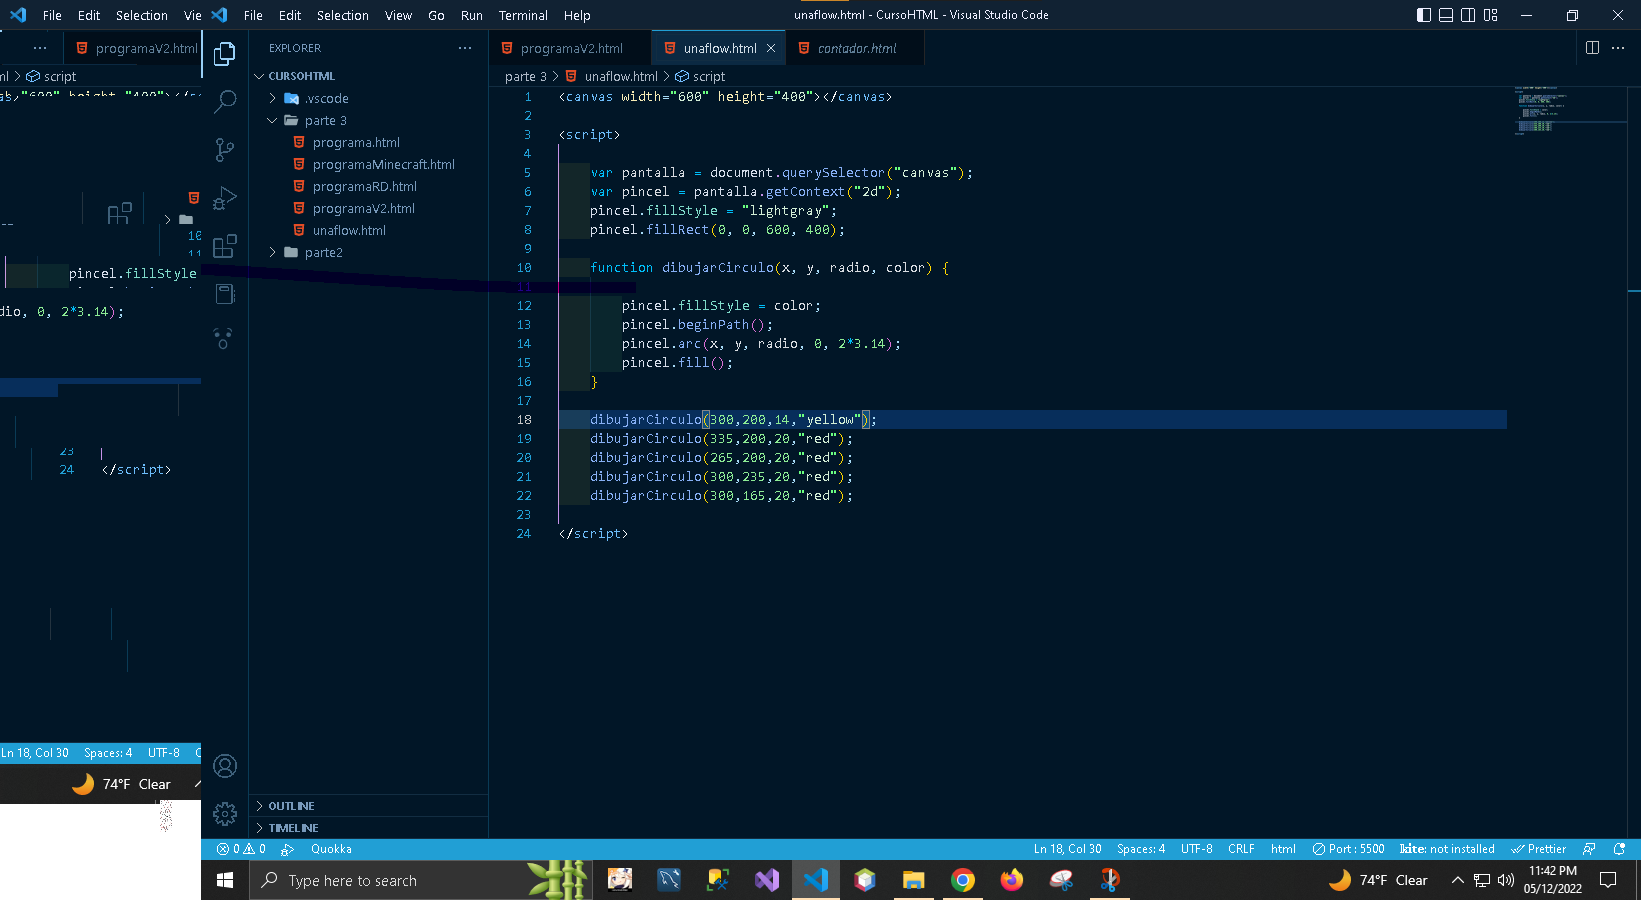Split the editor to the right

point(1592,48)
